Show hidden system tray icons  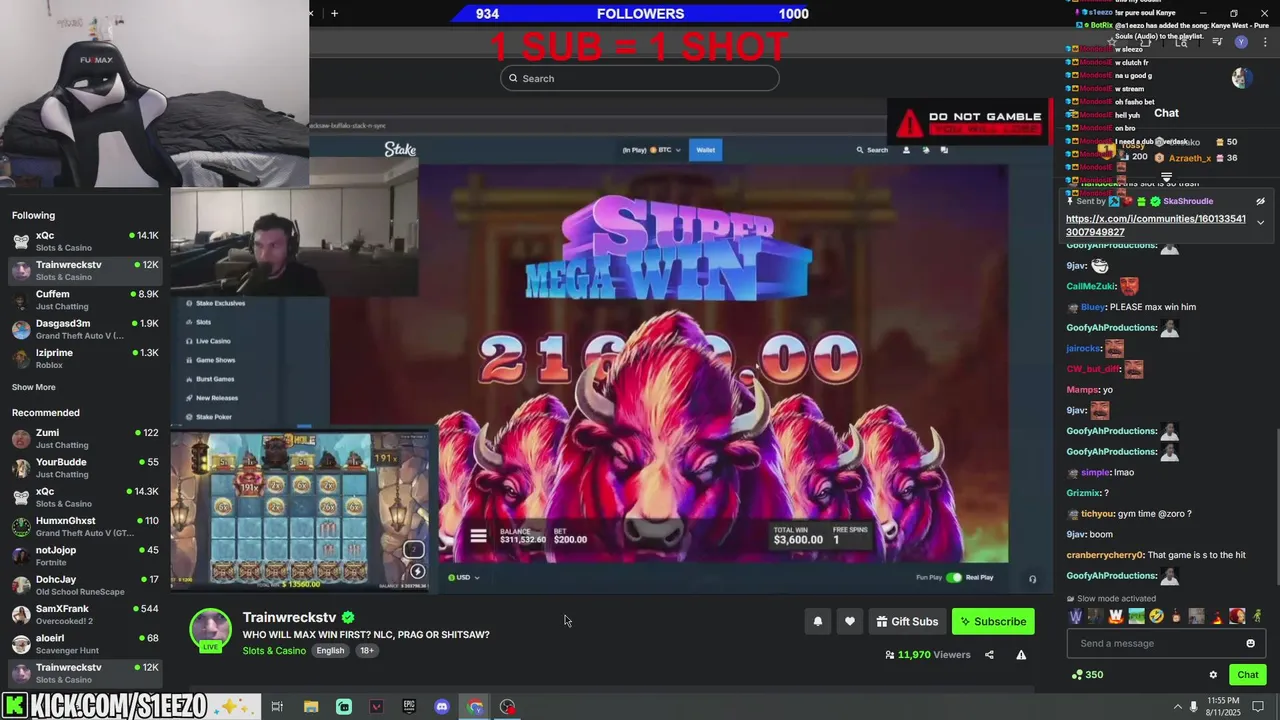(x=1177, y=707)
